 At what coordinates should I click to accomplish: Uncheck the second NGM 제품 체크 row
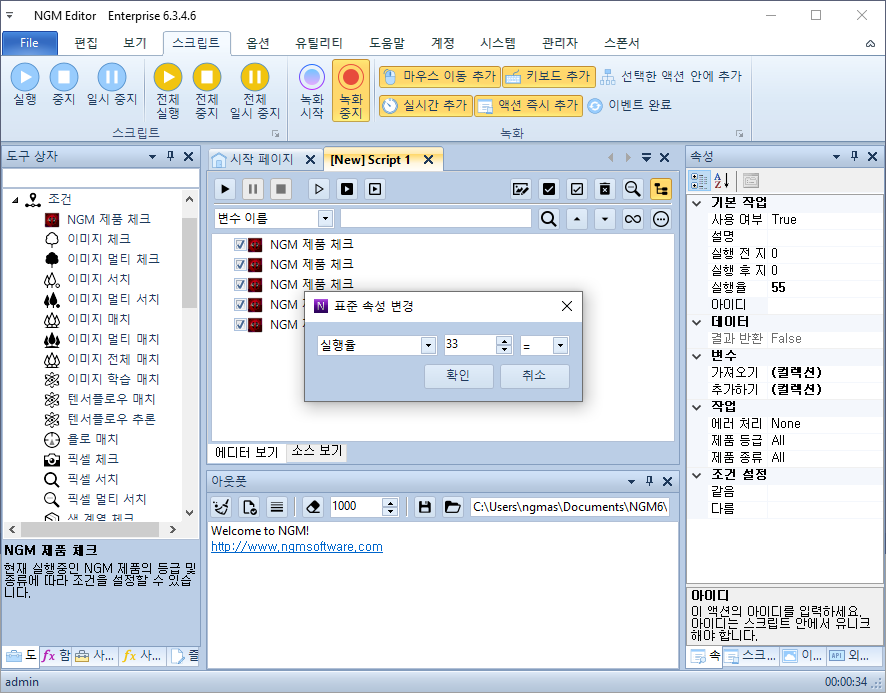[240, 265]
